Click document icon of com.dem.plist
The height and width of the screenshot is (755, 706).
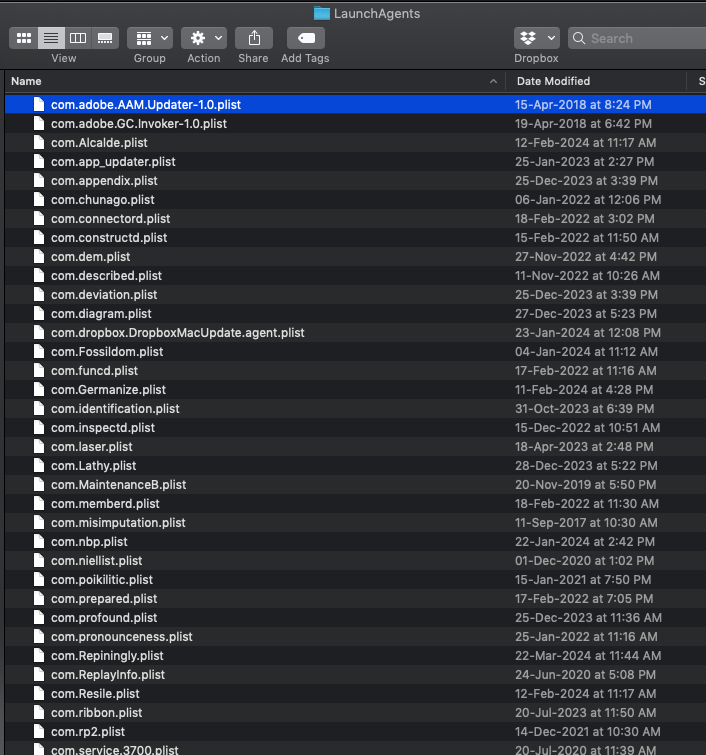coord(39,257)
